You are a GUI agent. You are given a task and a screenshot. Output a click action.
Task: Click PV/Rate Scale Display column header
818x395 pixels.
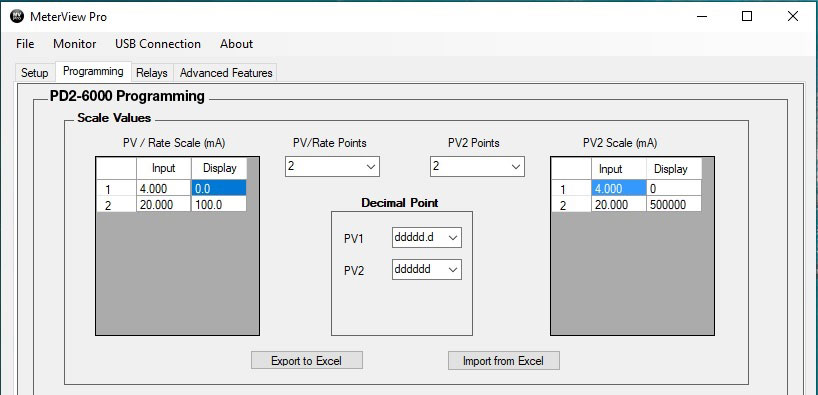coord(219,169)
